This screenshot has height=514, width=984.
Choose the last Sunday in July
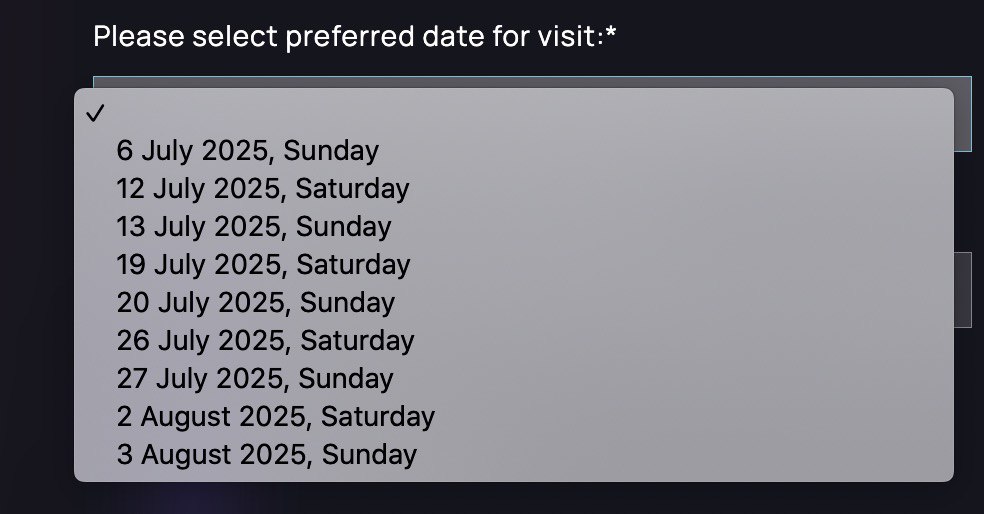click(x=255, y=379)
